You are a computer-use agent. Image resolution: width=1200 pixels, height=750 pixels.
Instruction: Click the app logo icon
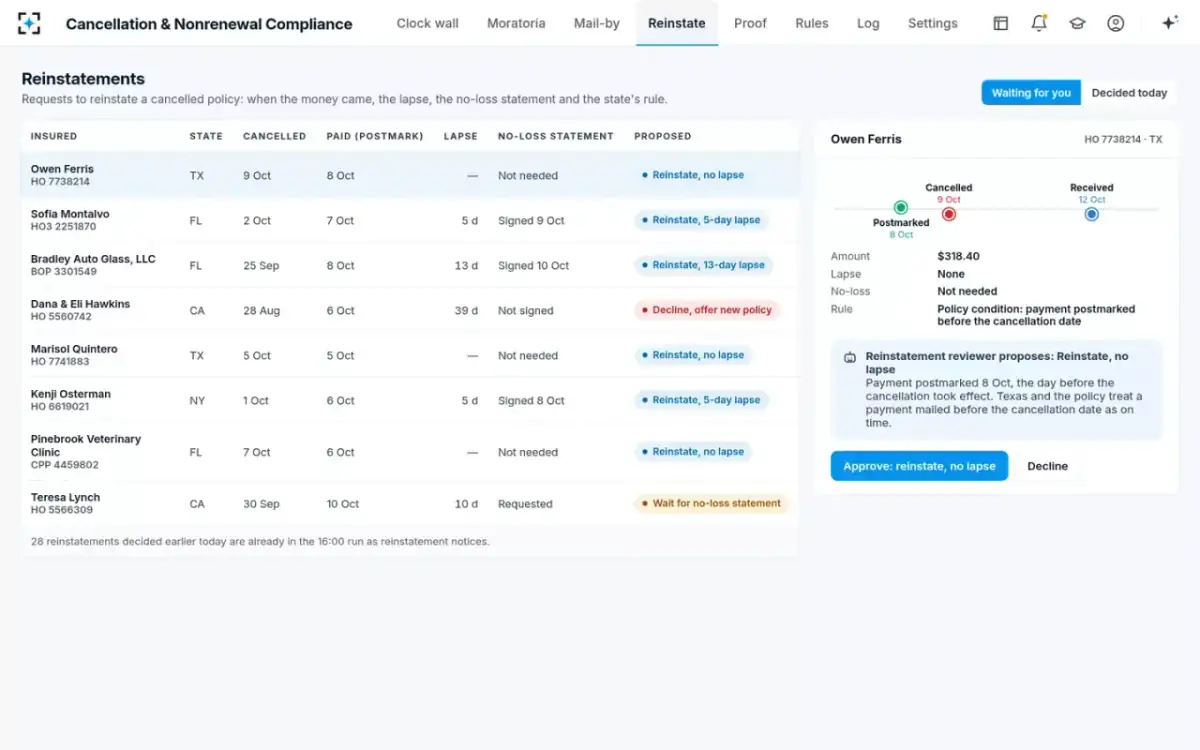click(x=29, y=23)
